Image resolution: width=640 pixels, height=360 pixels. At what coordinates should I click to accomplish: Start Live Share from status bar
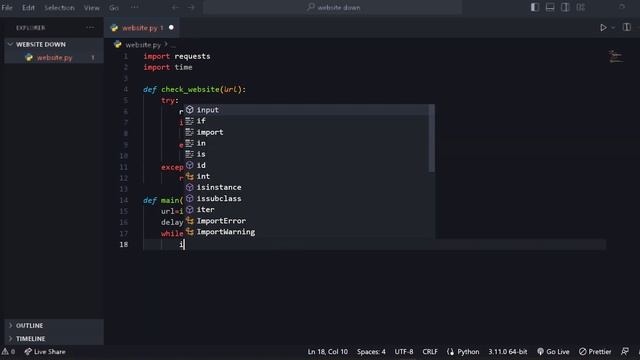coord(45,351)
